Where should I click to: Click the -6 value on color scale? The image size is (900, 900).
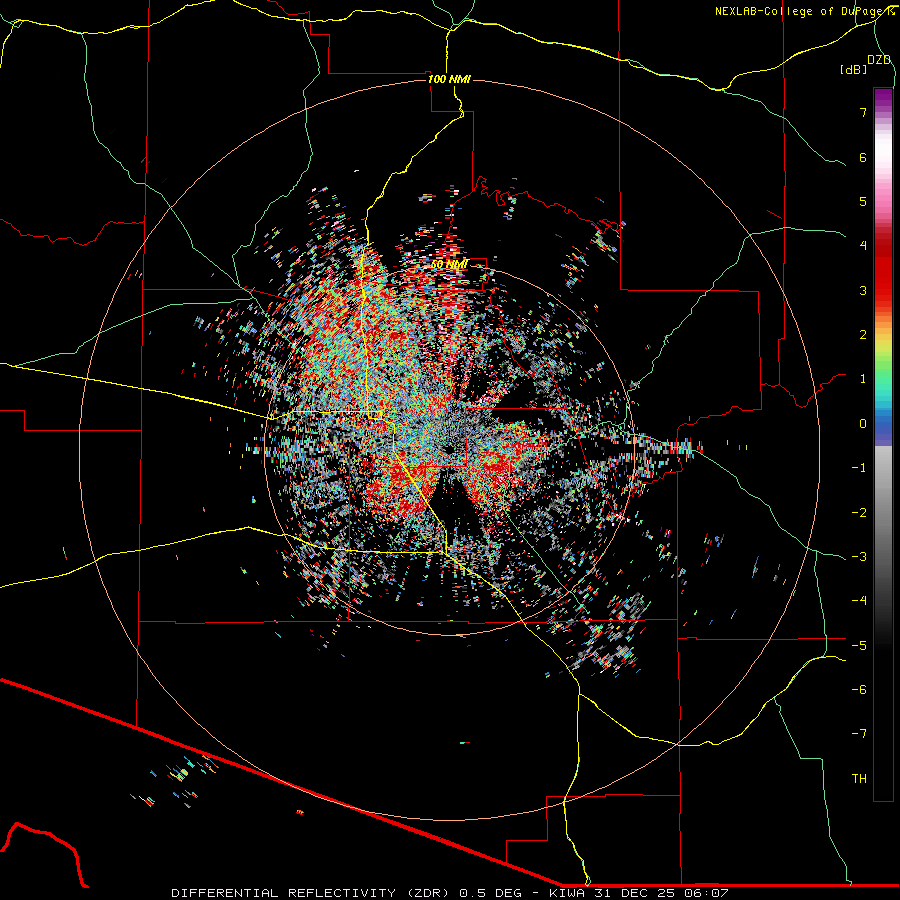coord(859,689)
